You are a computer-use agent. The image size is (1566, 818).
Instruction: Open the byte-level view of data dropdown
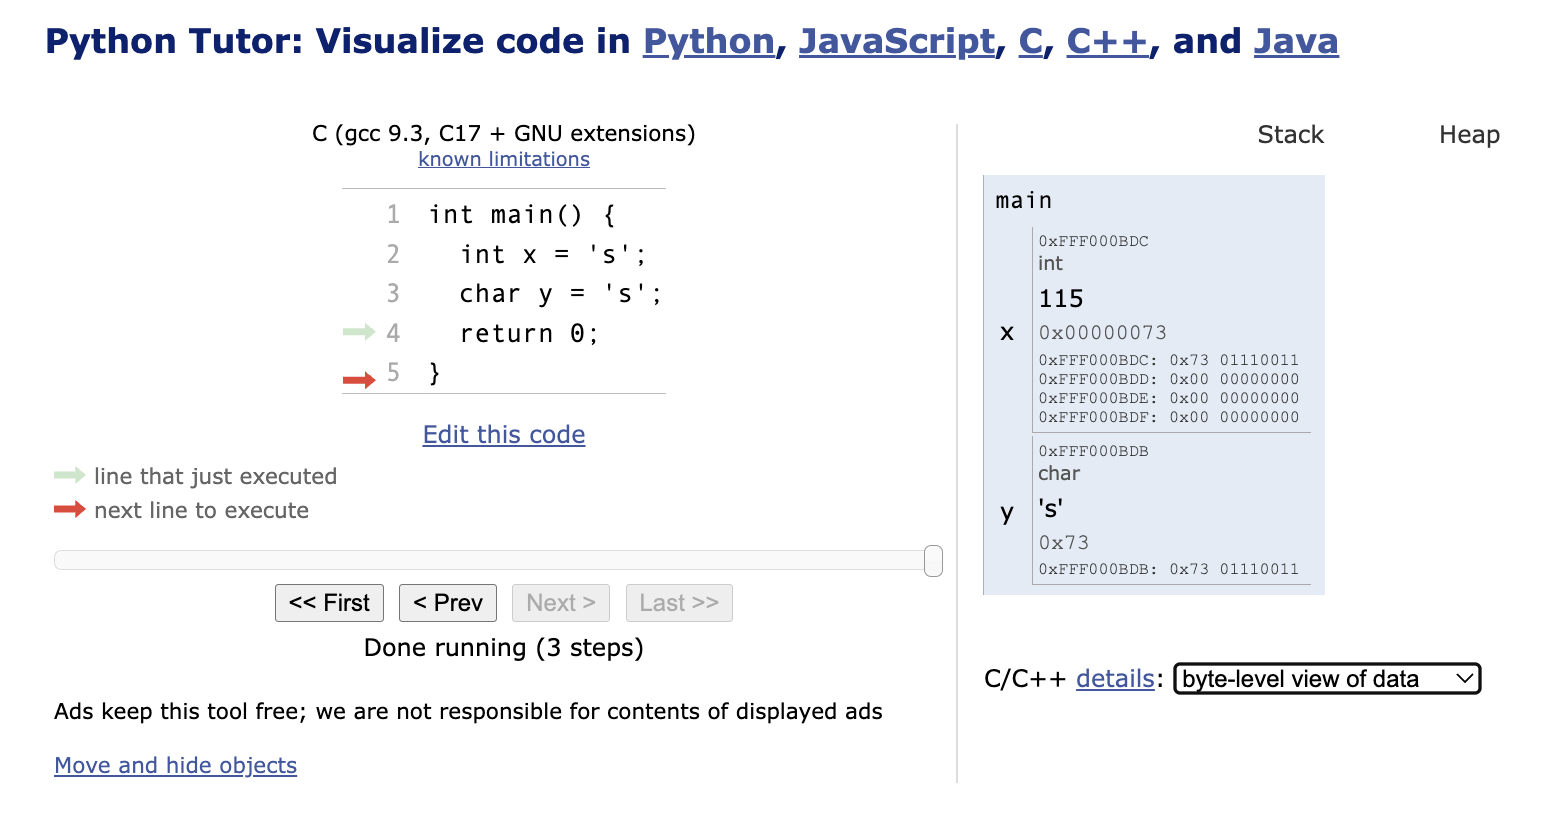pyautogui.click(x=1327, y=679)
